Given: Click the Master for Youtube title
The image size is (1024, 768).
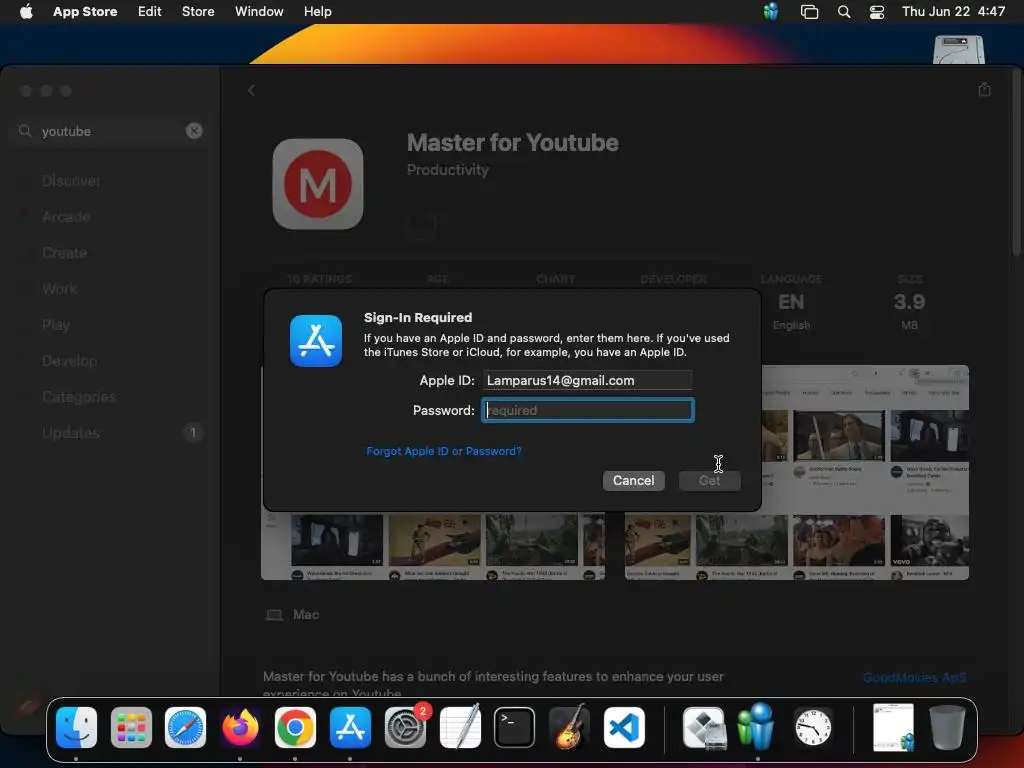Looking at the screenshot, I should (x=513, y=143).
